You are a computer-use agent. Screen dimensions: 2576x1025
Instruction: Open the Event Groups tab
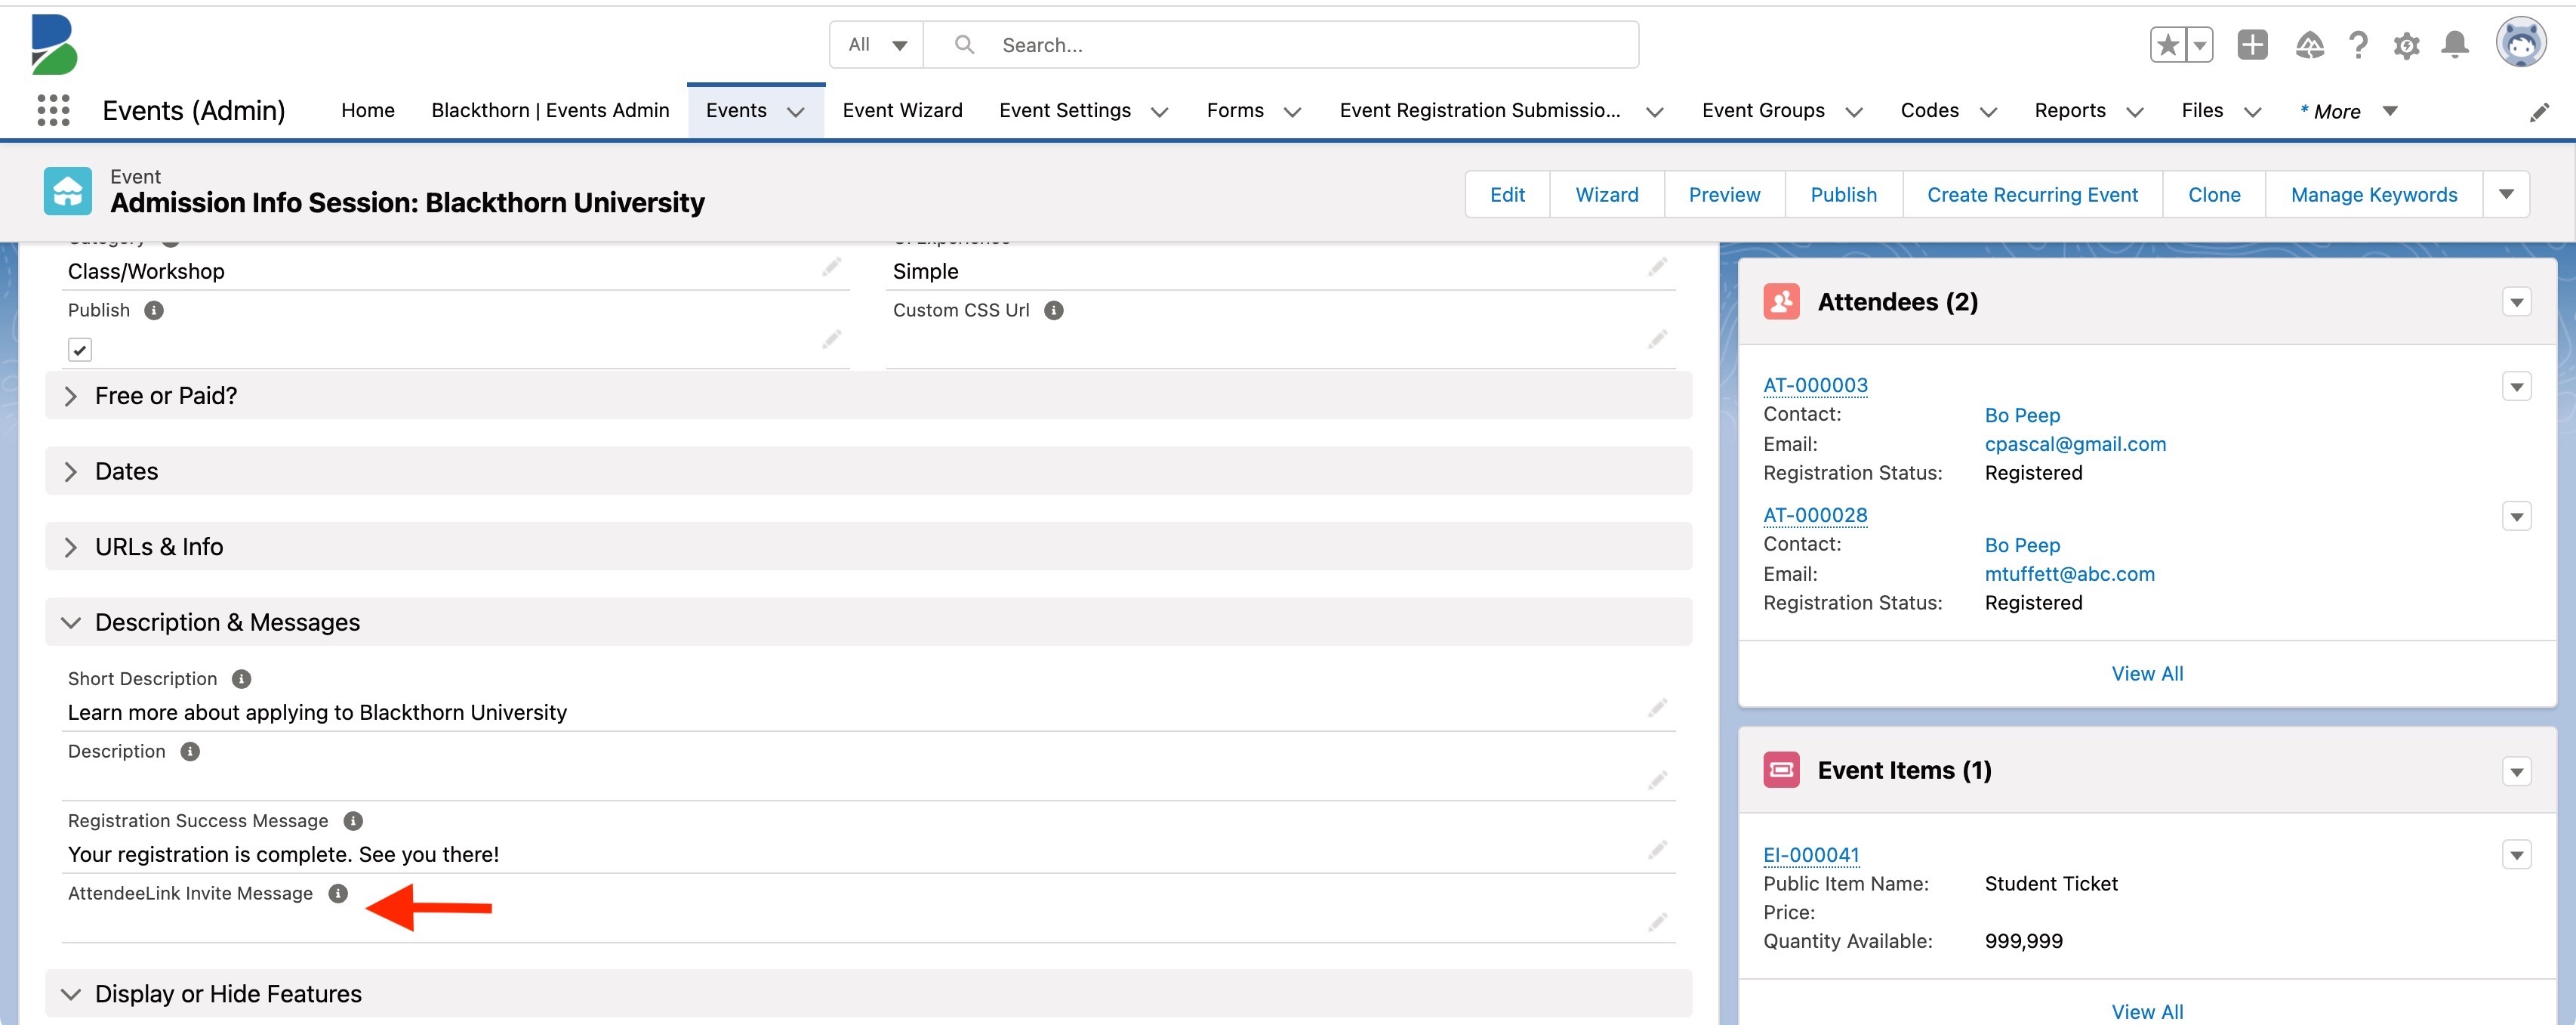coord(1763,110)
